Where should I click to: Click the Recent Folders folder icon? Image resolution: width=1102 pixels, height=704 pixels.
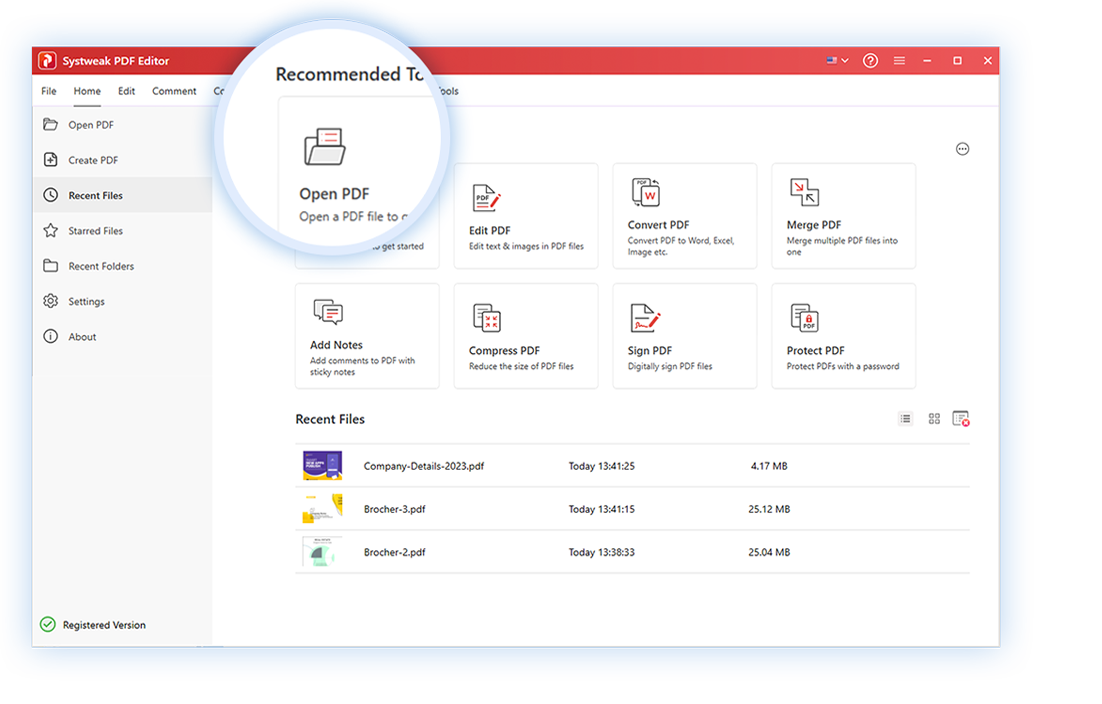[51, 266]
